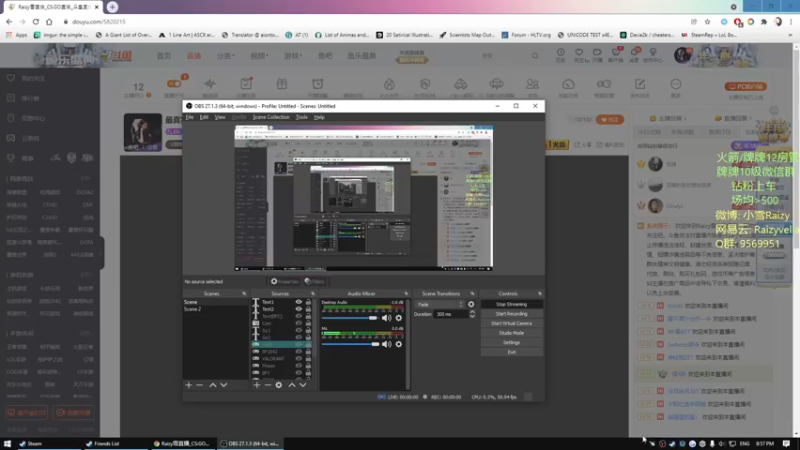Move the scene down with the Scenes down arrow
Image resolution: width=800 pixels, height=450 pixels.
tap(223, 385)
